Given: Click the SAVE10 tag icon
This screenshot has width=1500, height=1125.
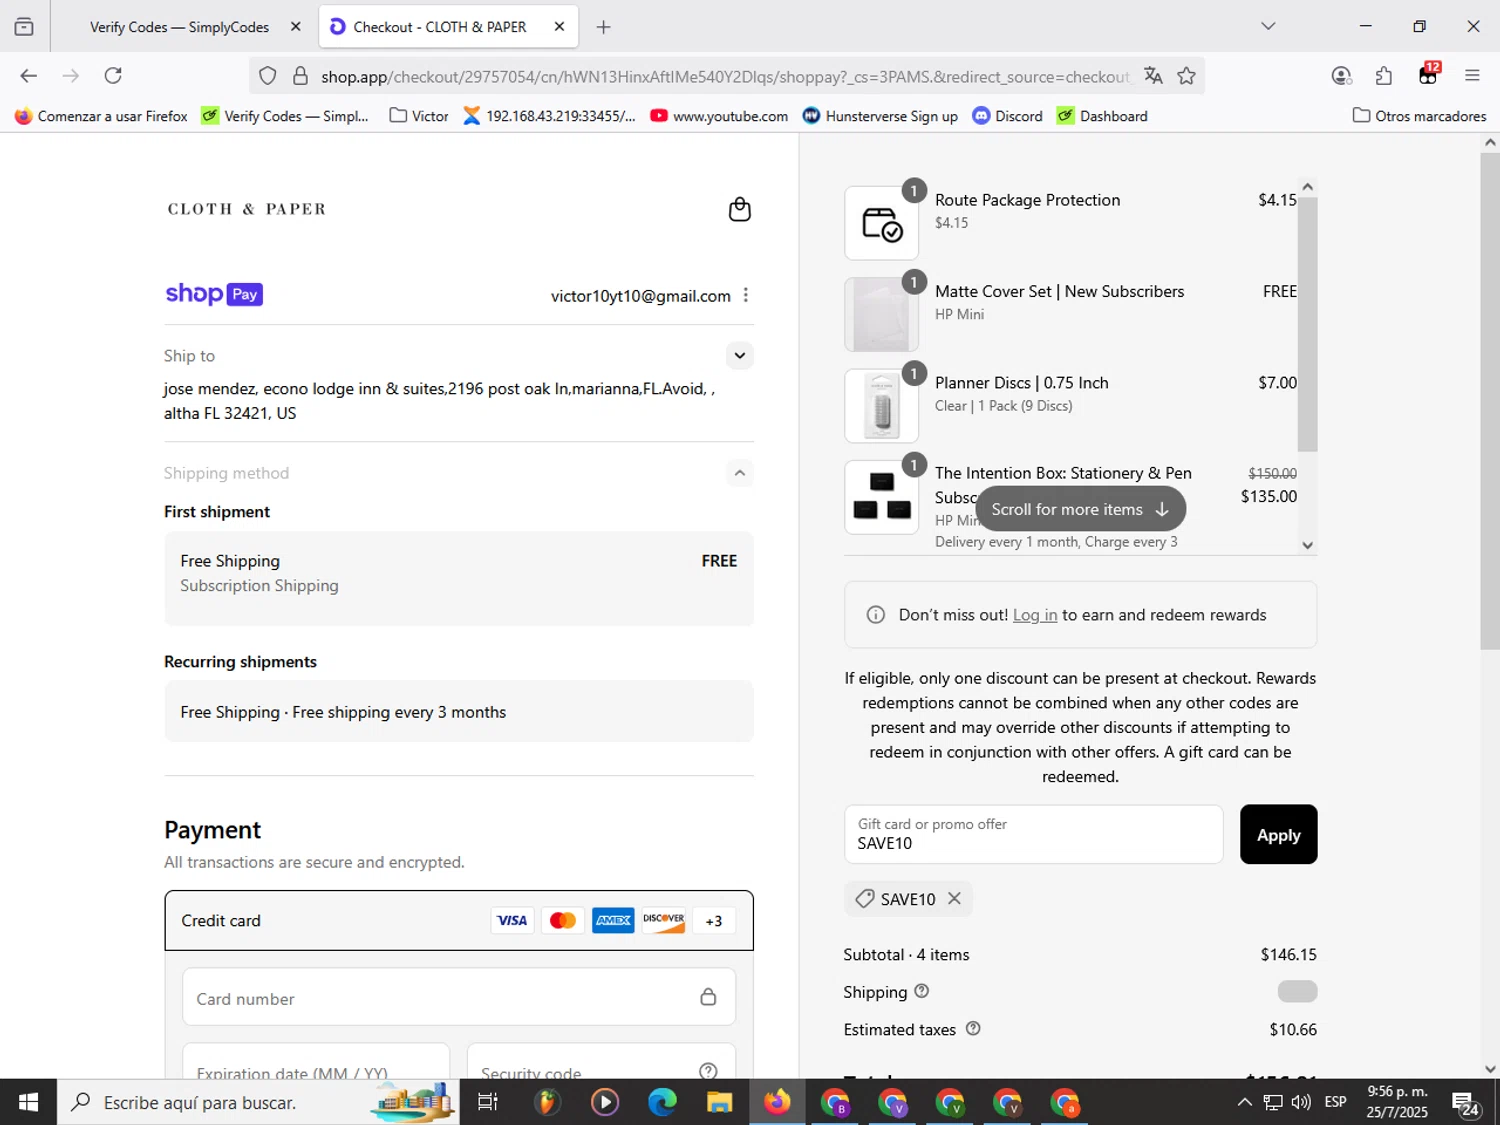Looking at the screenshot, I should [x=865, y=899].
